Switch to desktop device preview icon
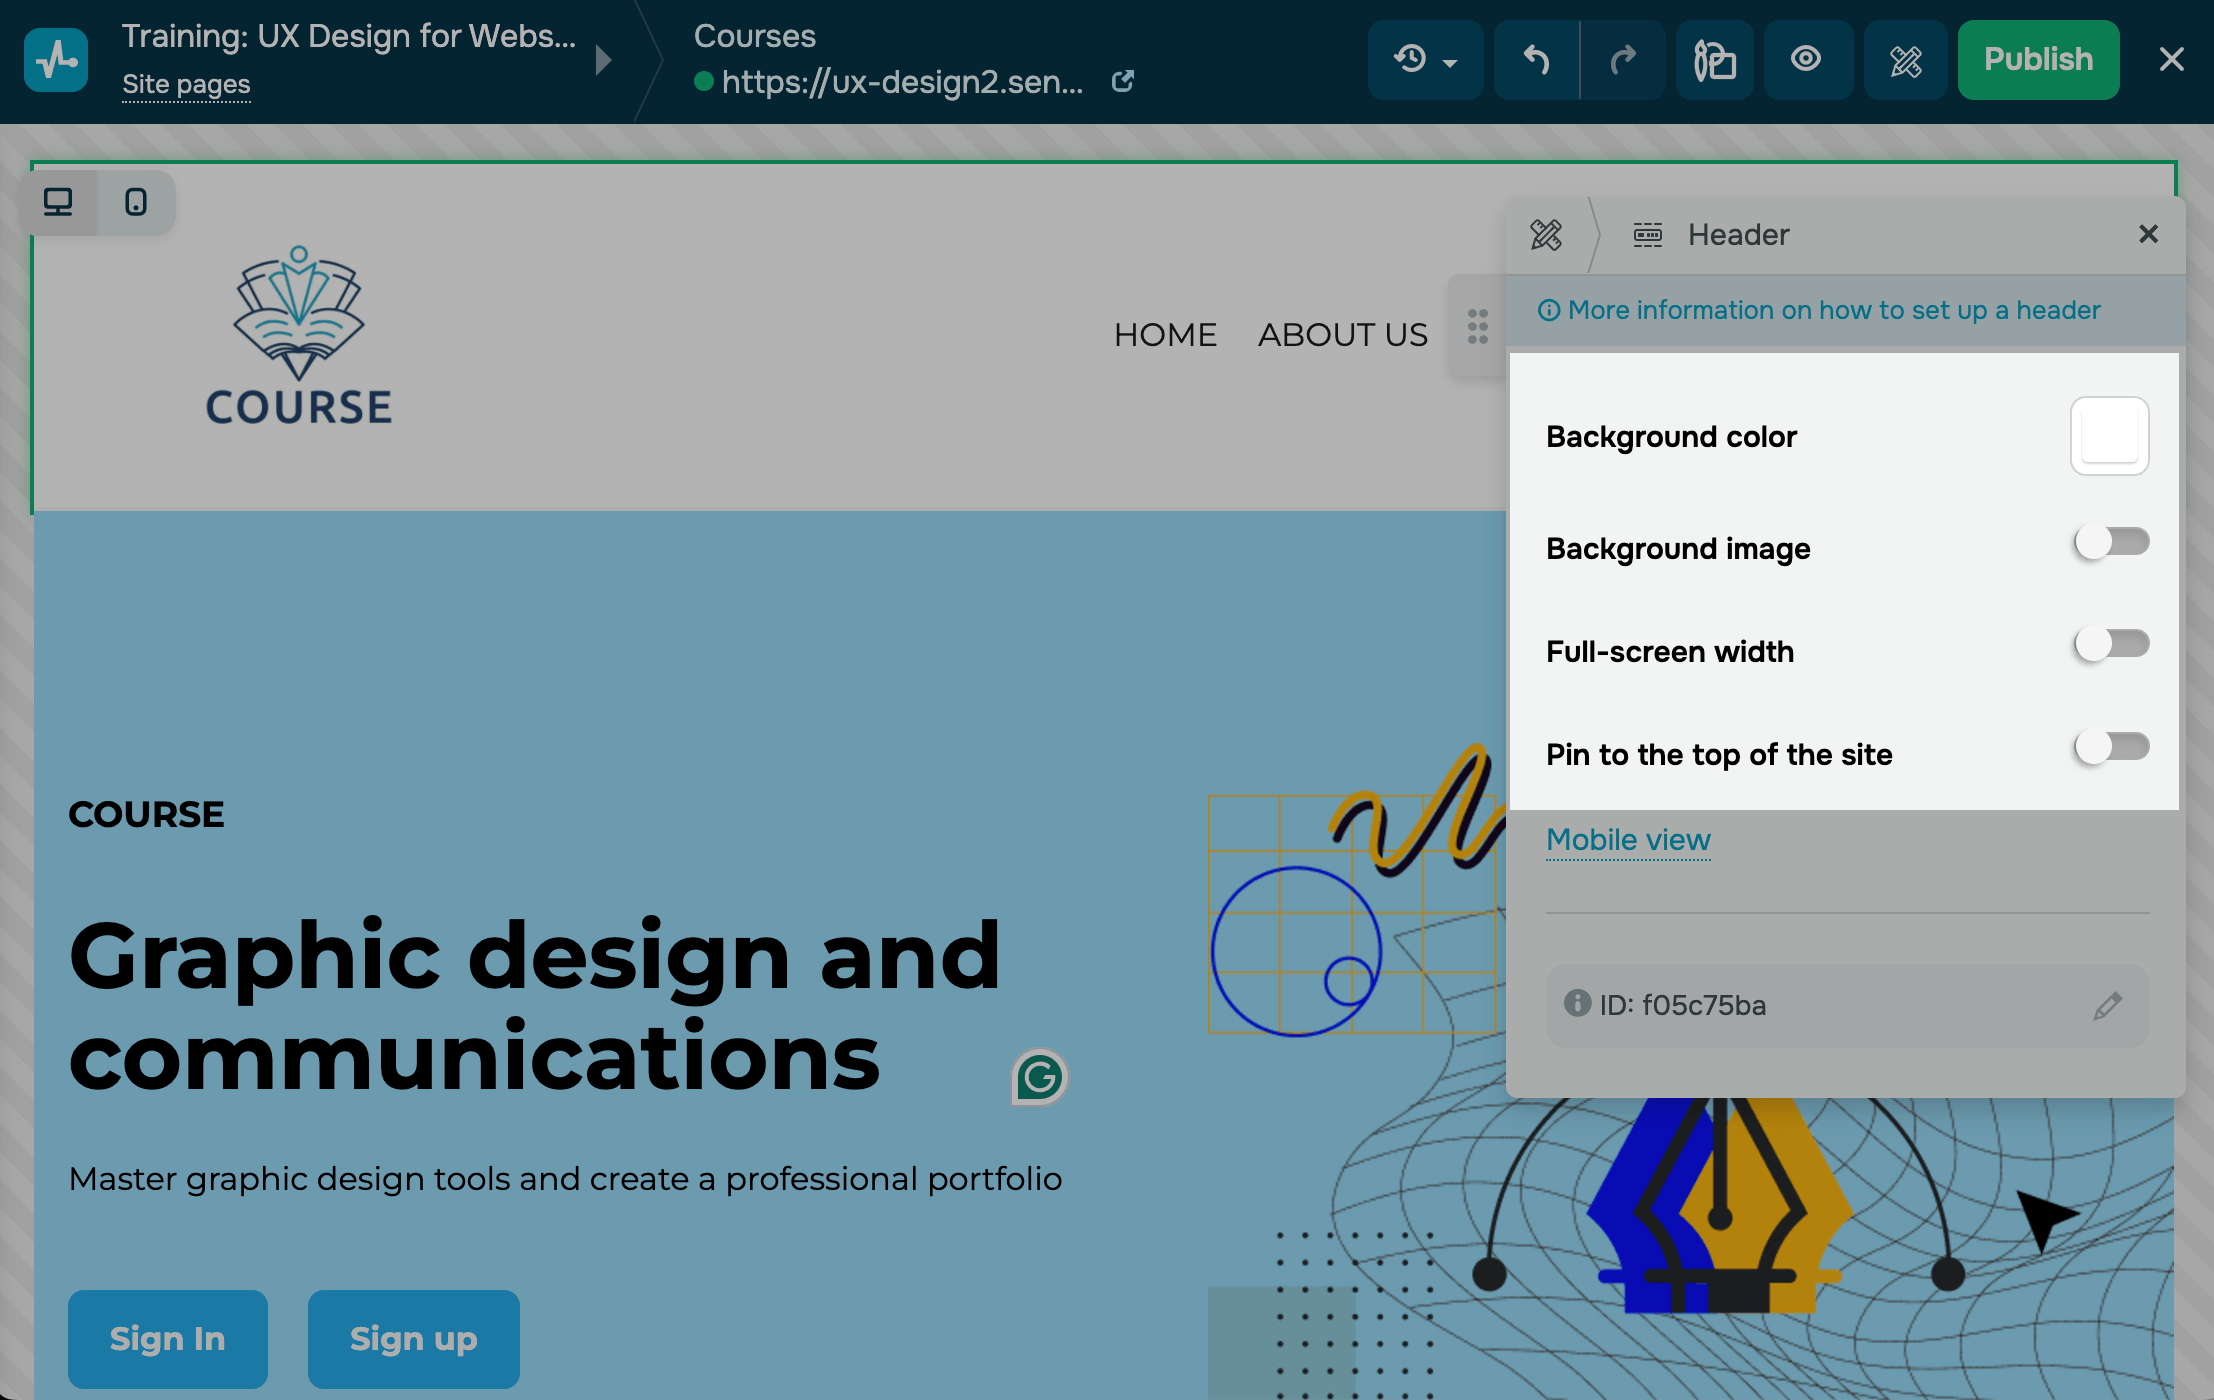The height and width of the screenshot is (1400, 2214). click(x=59, y=202)
